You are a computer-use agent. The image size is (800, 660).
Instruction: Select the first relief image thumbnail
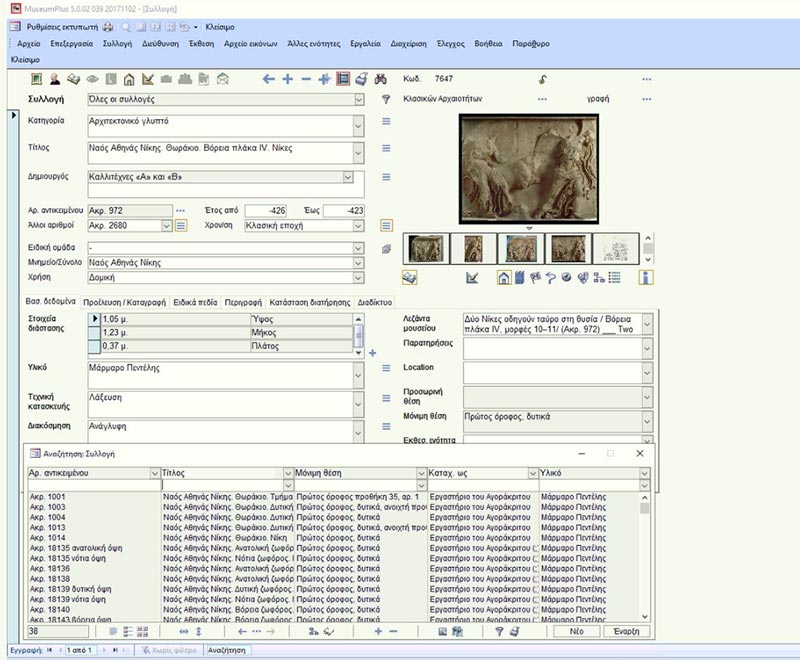426,248
